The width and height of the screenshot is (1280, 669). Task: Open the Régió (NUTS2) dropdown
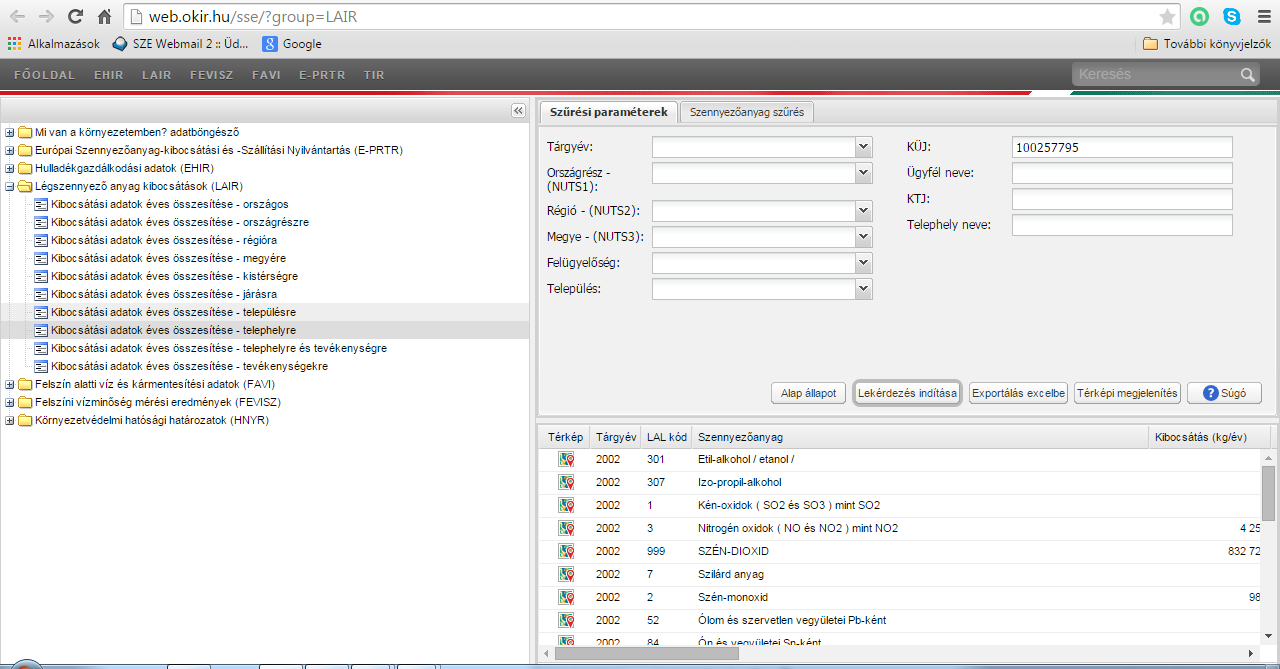pos(864,211)
